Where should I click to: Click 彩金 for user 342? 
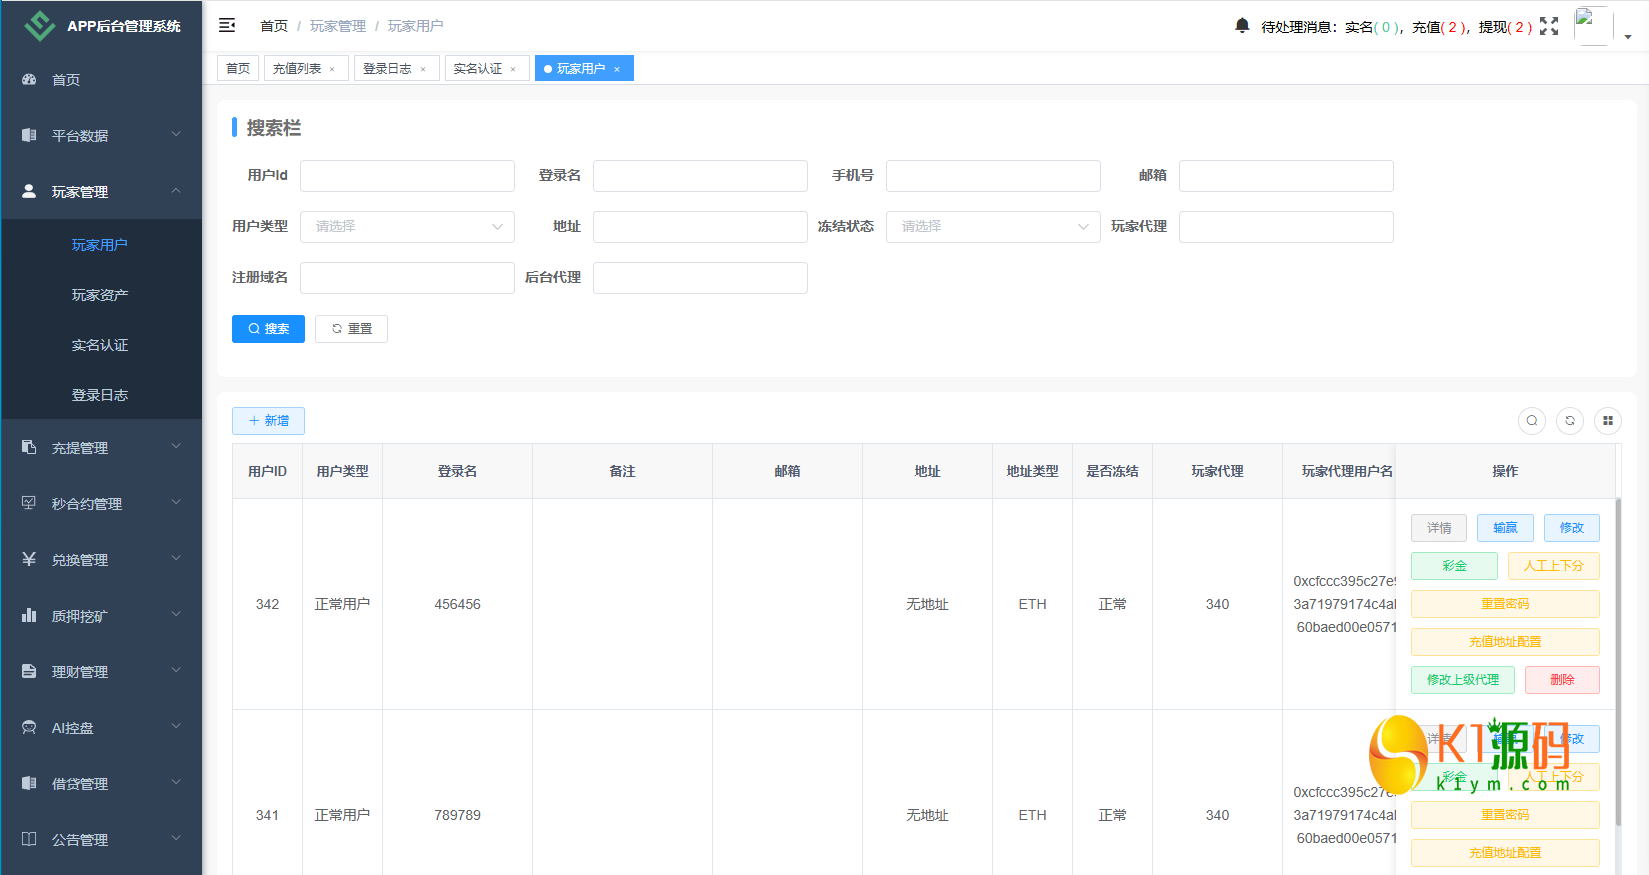pos(1454,566)
